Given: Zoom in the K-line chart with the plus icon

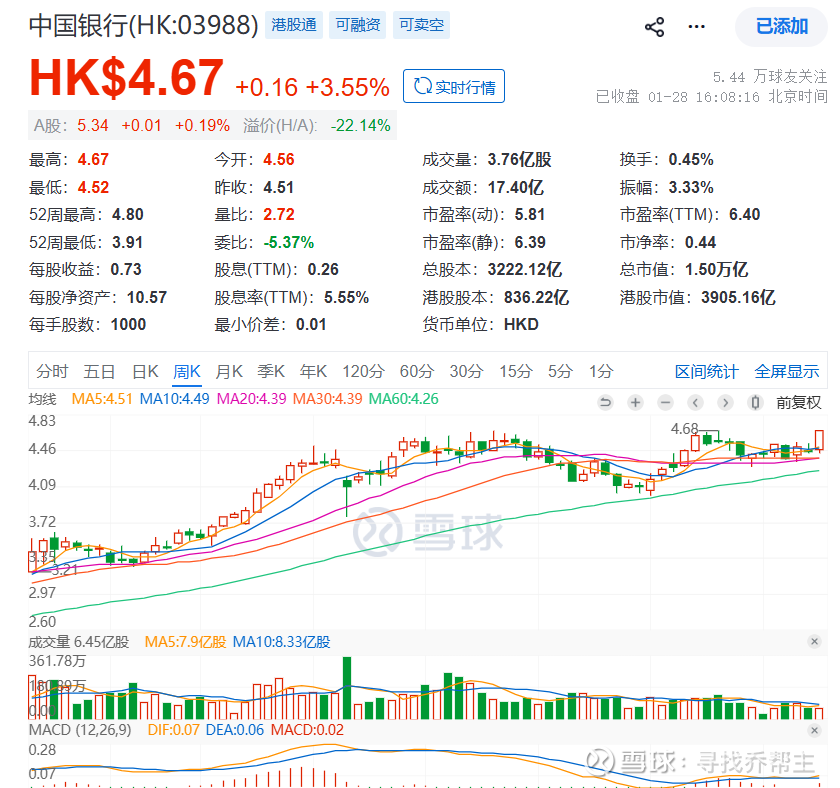Looking at the screenshot, I should click(x=635, y=402).
